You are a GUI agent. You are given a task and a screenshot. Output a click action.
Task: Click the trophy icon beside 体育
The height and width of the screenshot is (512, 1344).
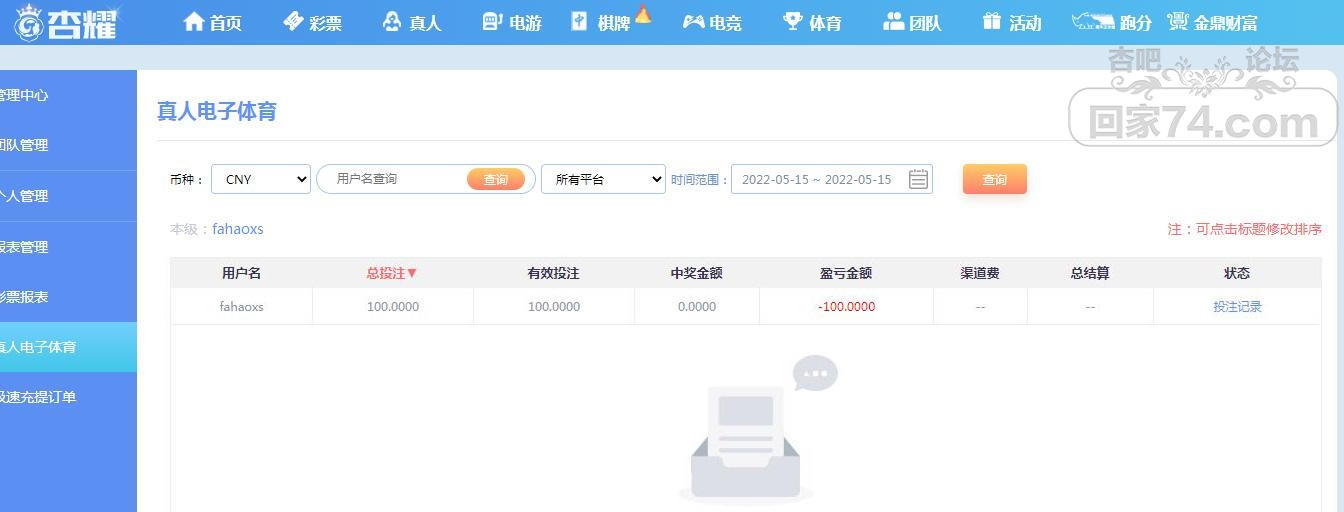click(793, 22)
